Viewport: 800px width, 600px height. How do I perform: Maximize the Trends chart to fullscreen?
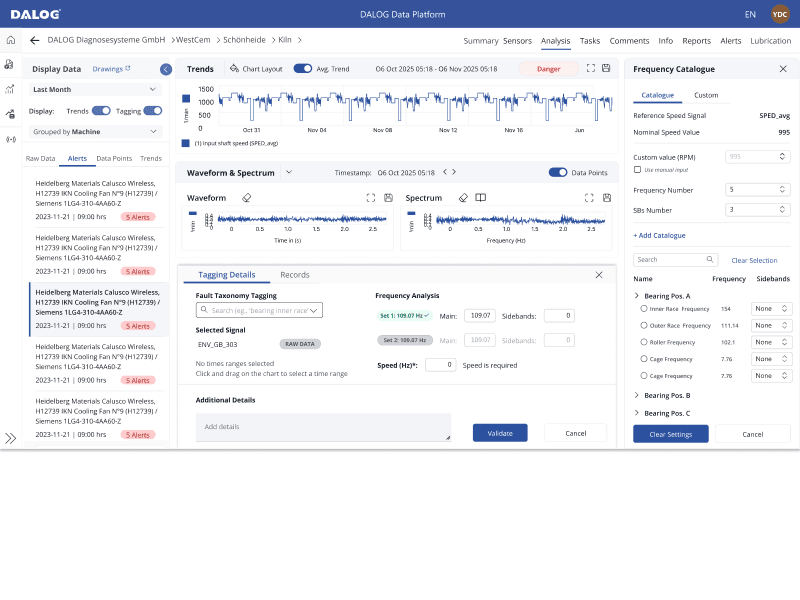591,68
